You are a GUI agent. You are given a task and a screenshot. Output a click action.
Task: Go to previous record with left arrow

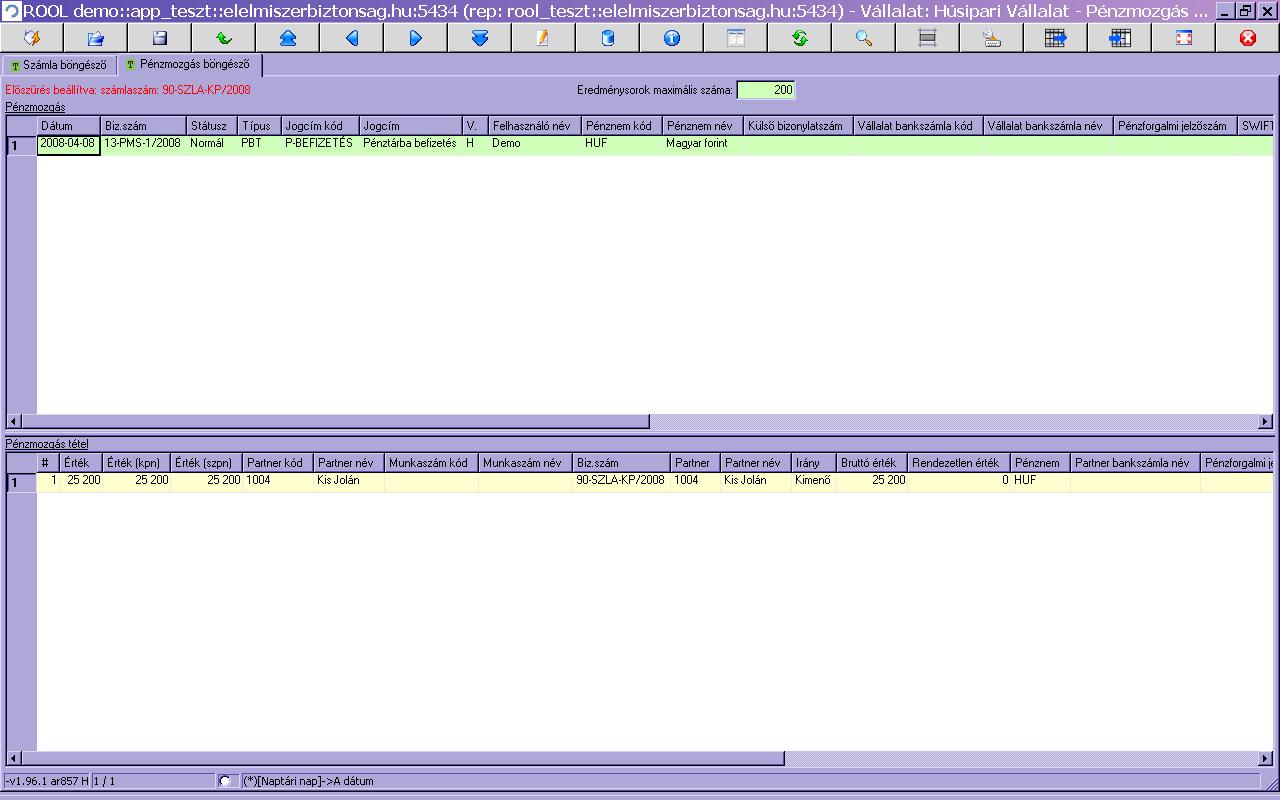click(351, 38)
